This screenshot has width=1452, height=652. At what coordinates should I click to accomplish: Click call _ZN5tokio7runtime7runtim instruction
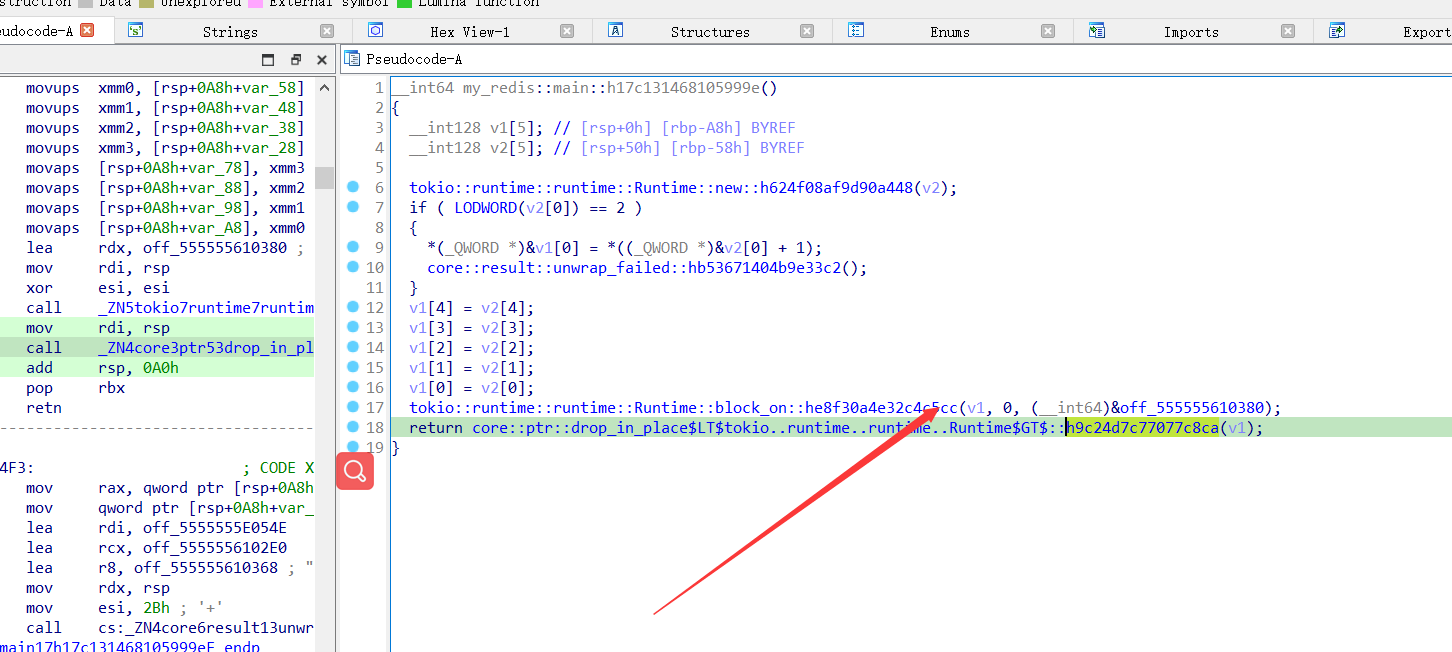tap(170, 307)
